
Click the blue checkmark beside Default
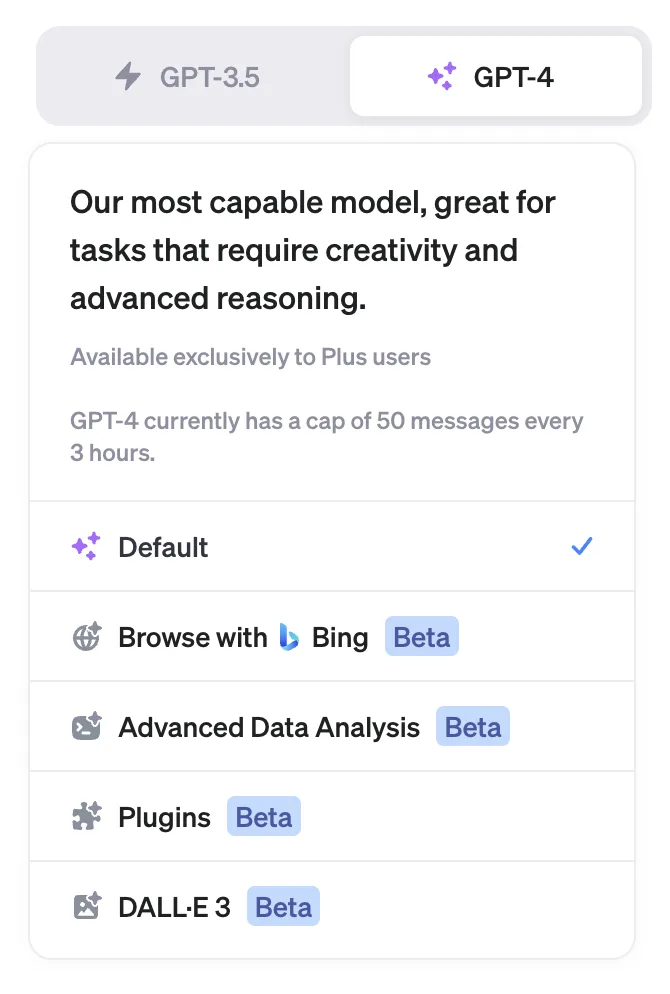point(581,546)
